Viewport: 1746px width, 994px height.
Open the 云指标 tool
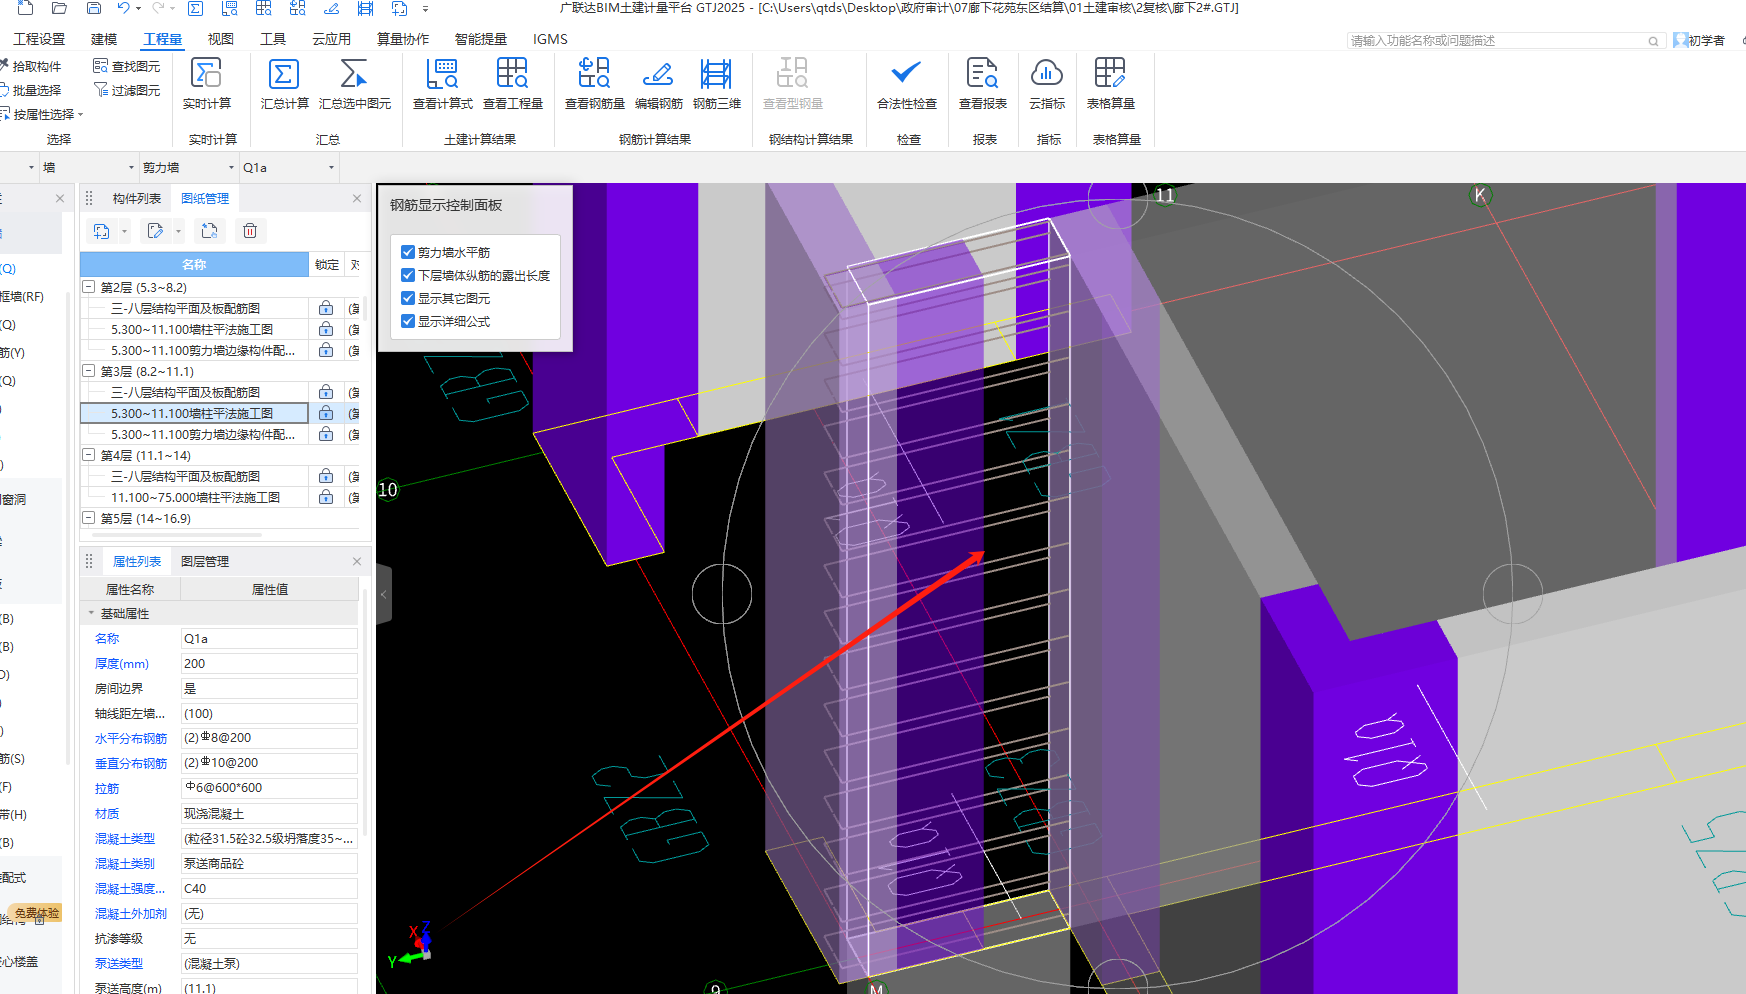[1046, 83]
